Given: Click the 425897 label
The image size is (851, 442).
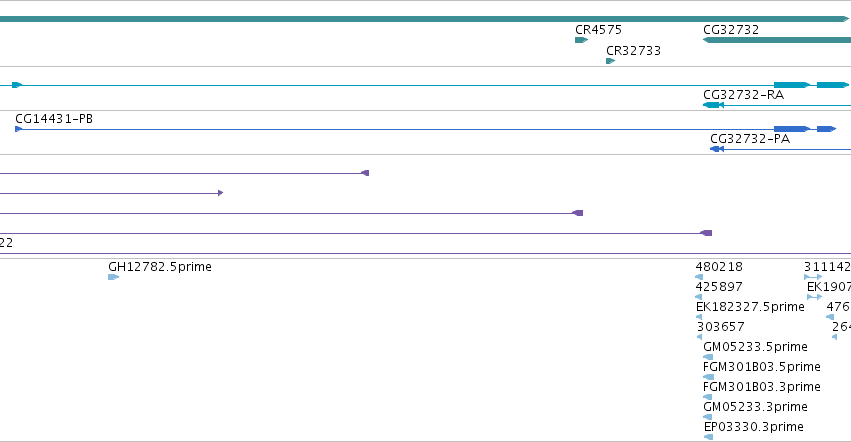Looking at the screenshot, I should pyautogui.click(x=719, y=287).
